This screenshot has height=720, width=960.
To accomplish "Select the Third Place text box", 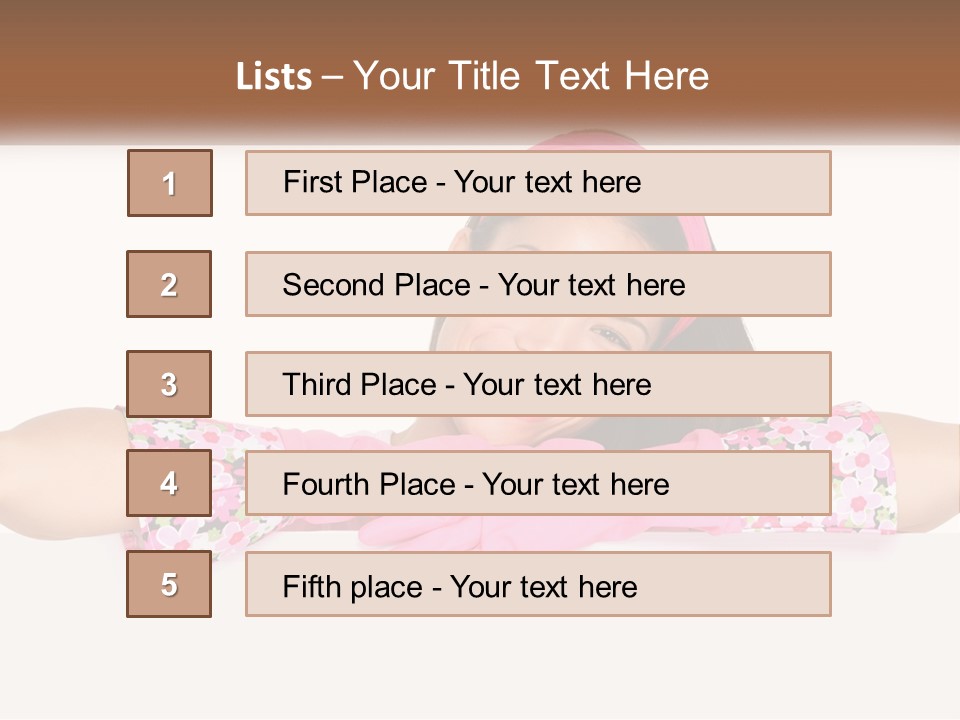I will (538, 384).
